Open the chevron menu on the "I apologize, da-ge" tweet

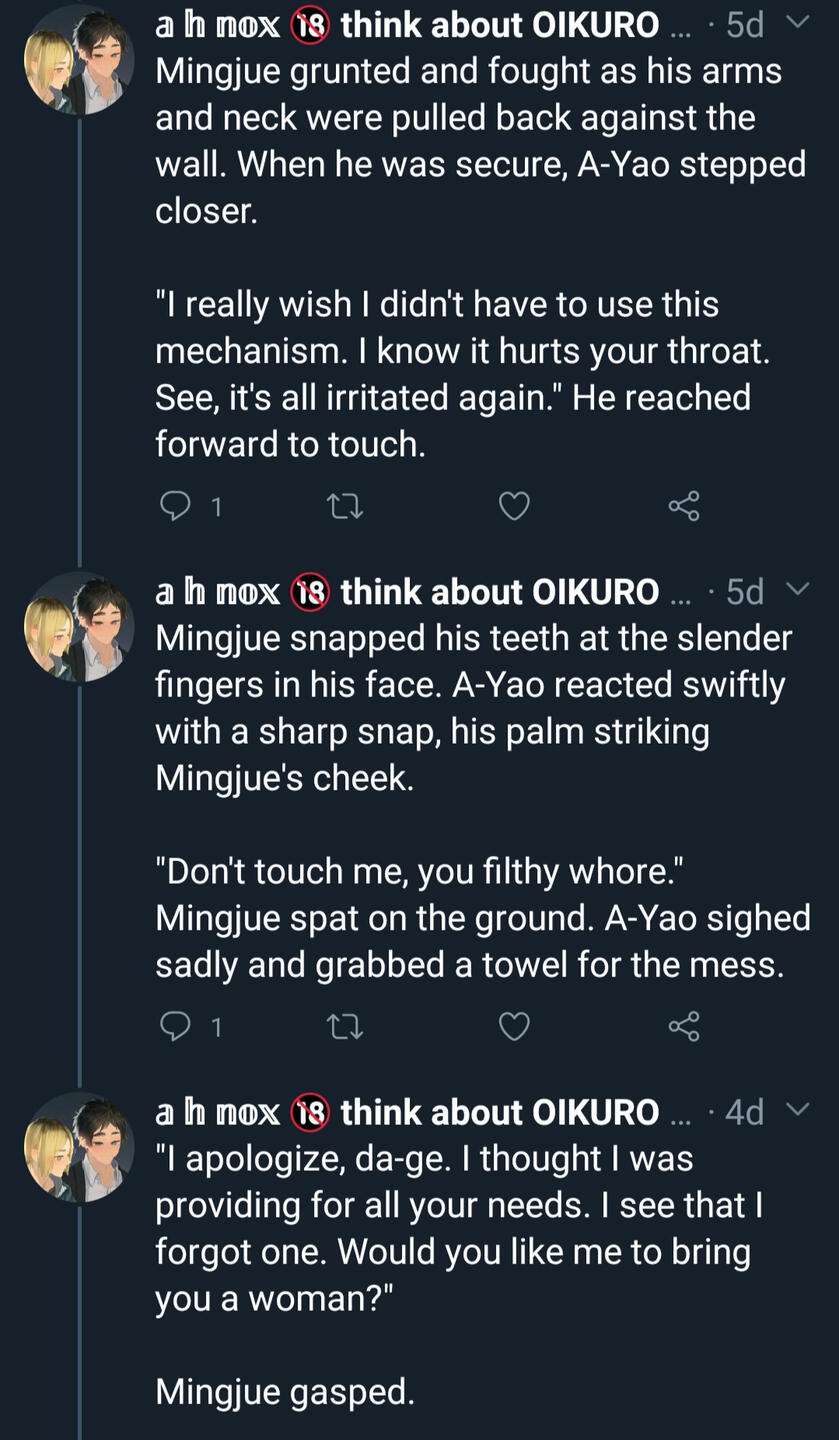click(x=797, y=1110)
